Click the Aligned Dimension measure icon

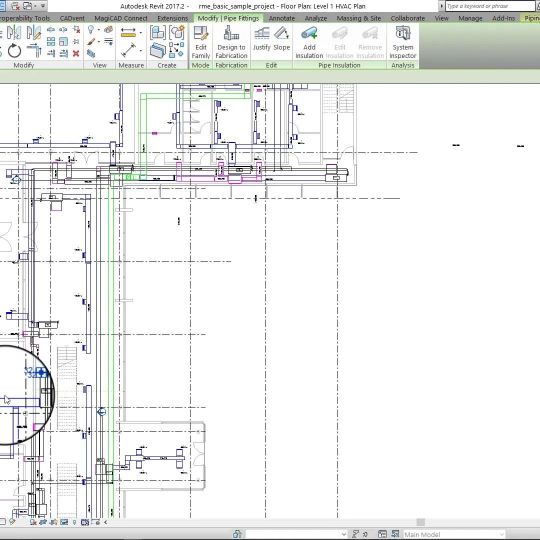[128, 33]
